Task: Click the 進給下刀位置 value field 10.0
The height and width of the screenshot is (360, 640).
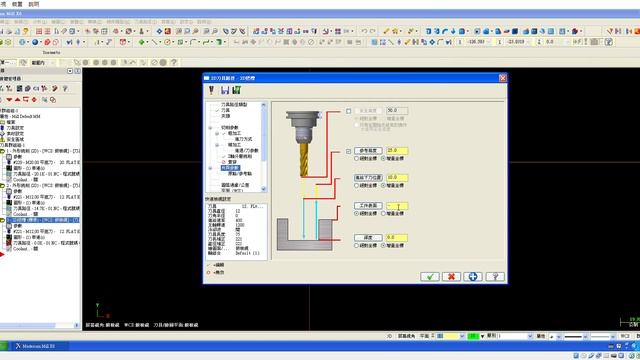Action: click(397, 178)
